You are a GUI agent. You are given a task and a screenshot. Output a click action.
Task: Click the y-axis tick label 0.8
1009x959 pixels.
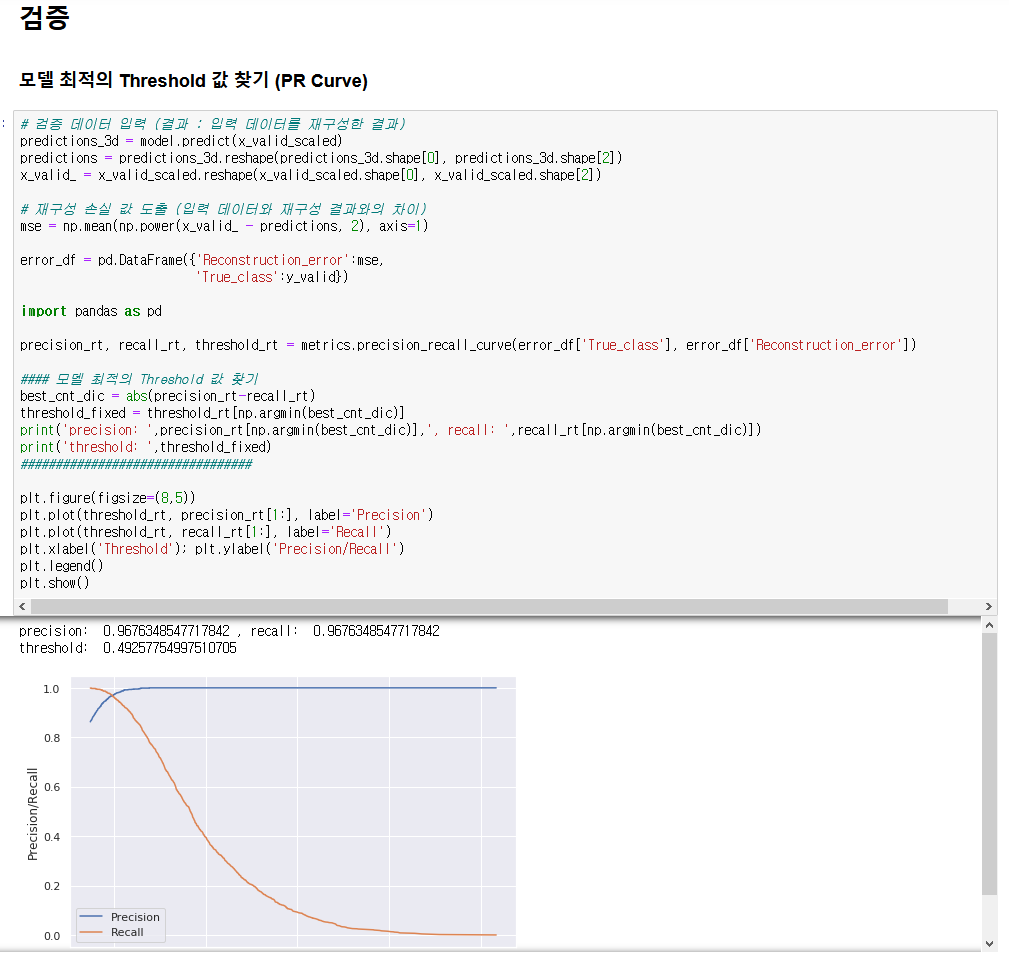coord(51,738)
